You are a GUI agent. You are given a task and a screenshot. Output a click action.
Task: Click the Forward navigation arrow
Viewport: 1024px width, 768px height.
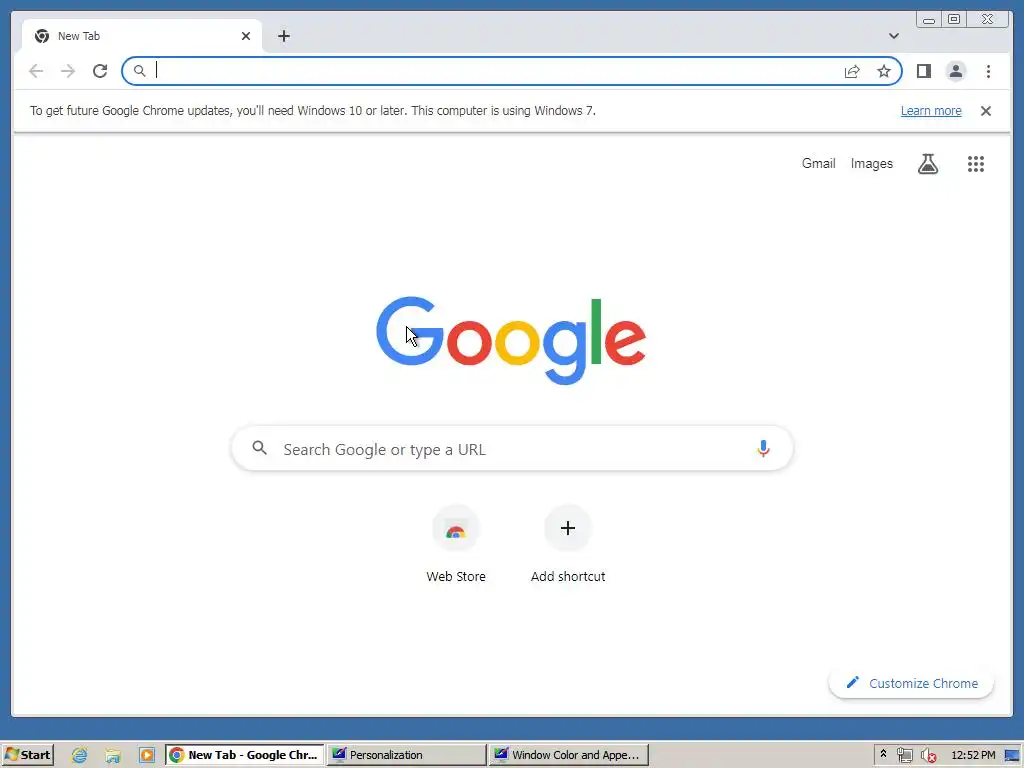(68, 71)
